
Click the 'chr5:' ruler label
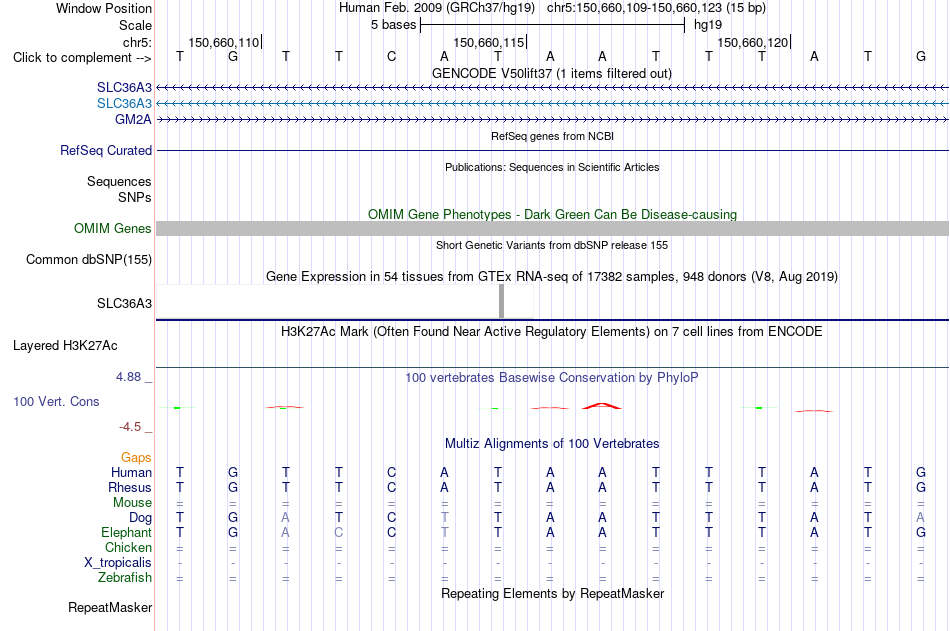pos(137,42)
